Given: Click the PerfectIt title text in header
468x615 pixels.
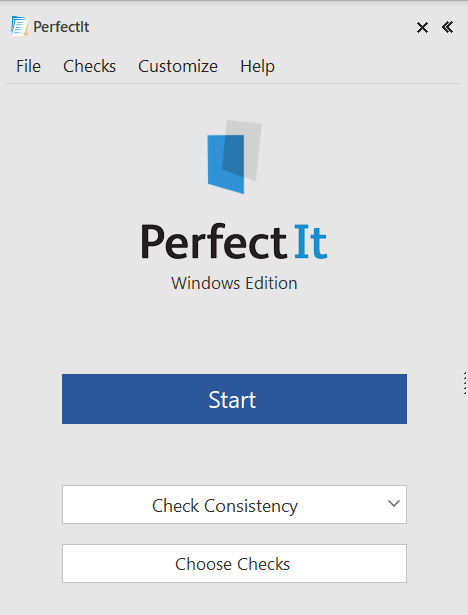Looking at the screenshot, I should coord(61,27).
